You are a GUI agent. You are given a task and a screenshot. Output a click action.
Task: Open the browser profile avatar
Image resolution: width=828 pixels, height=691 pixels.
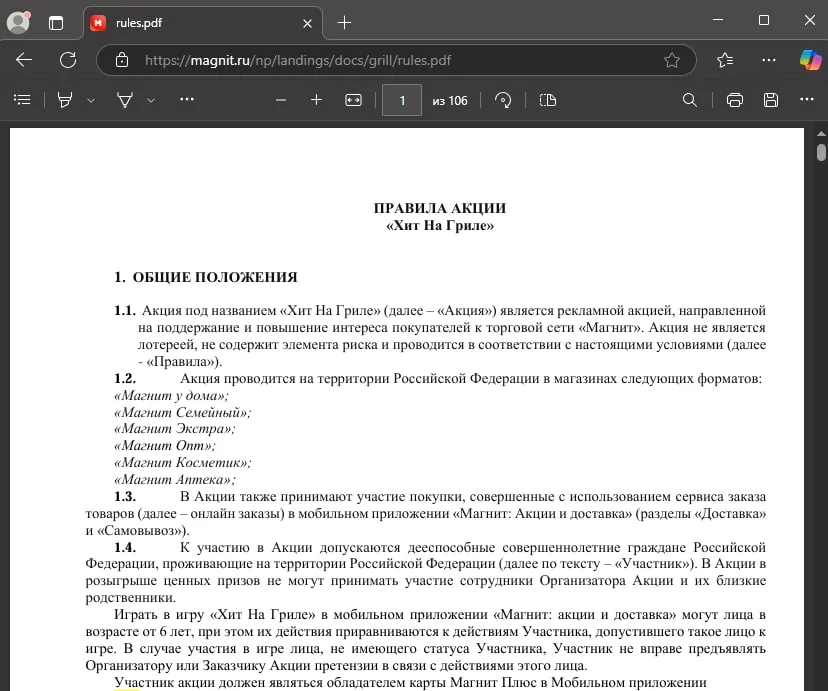pyautogui.click(x=18, y=22)
